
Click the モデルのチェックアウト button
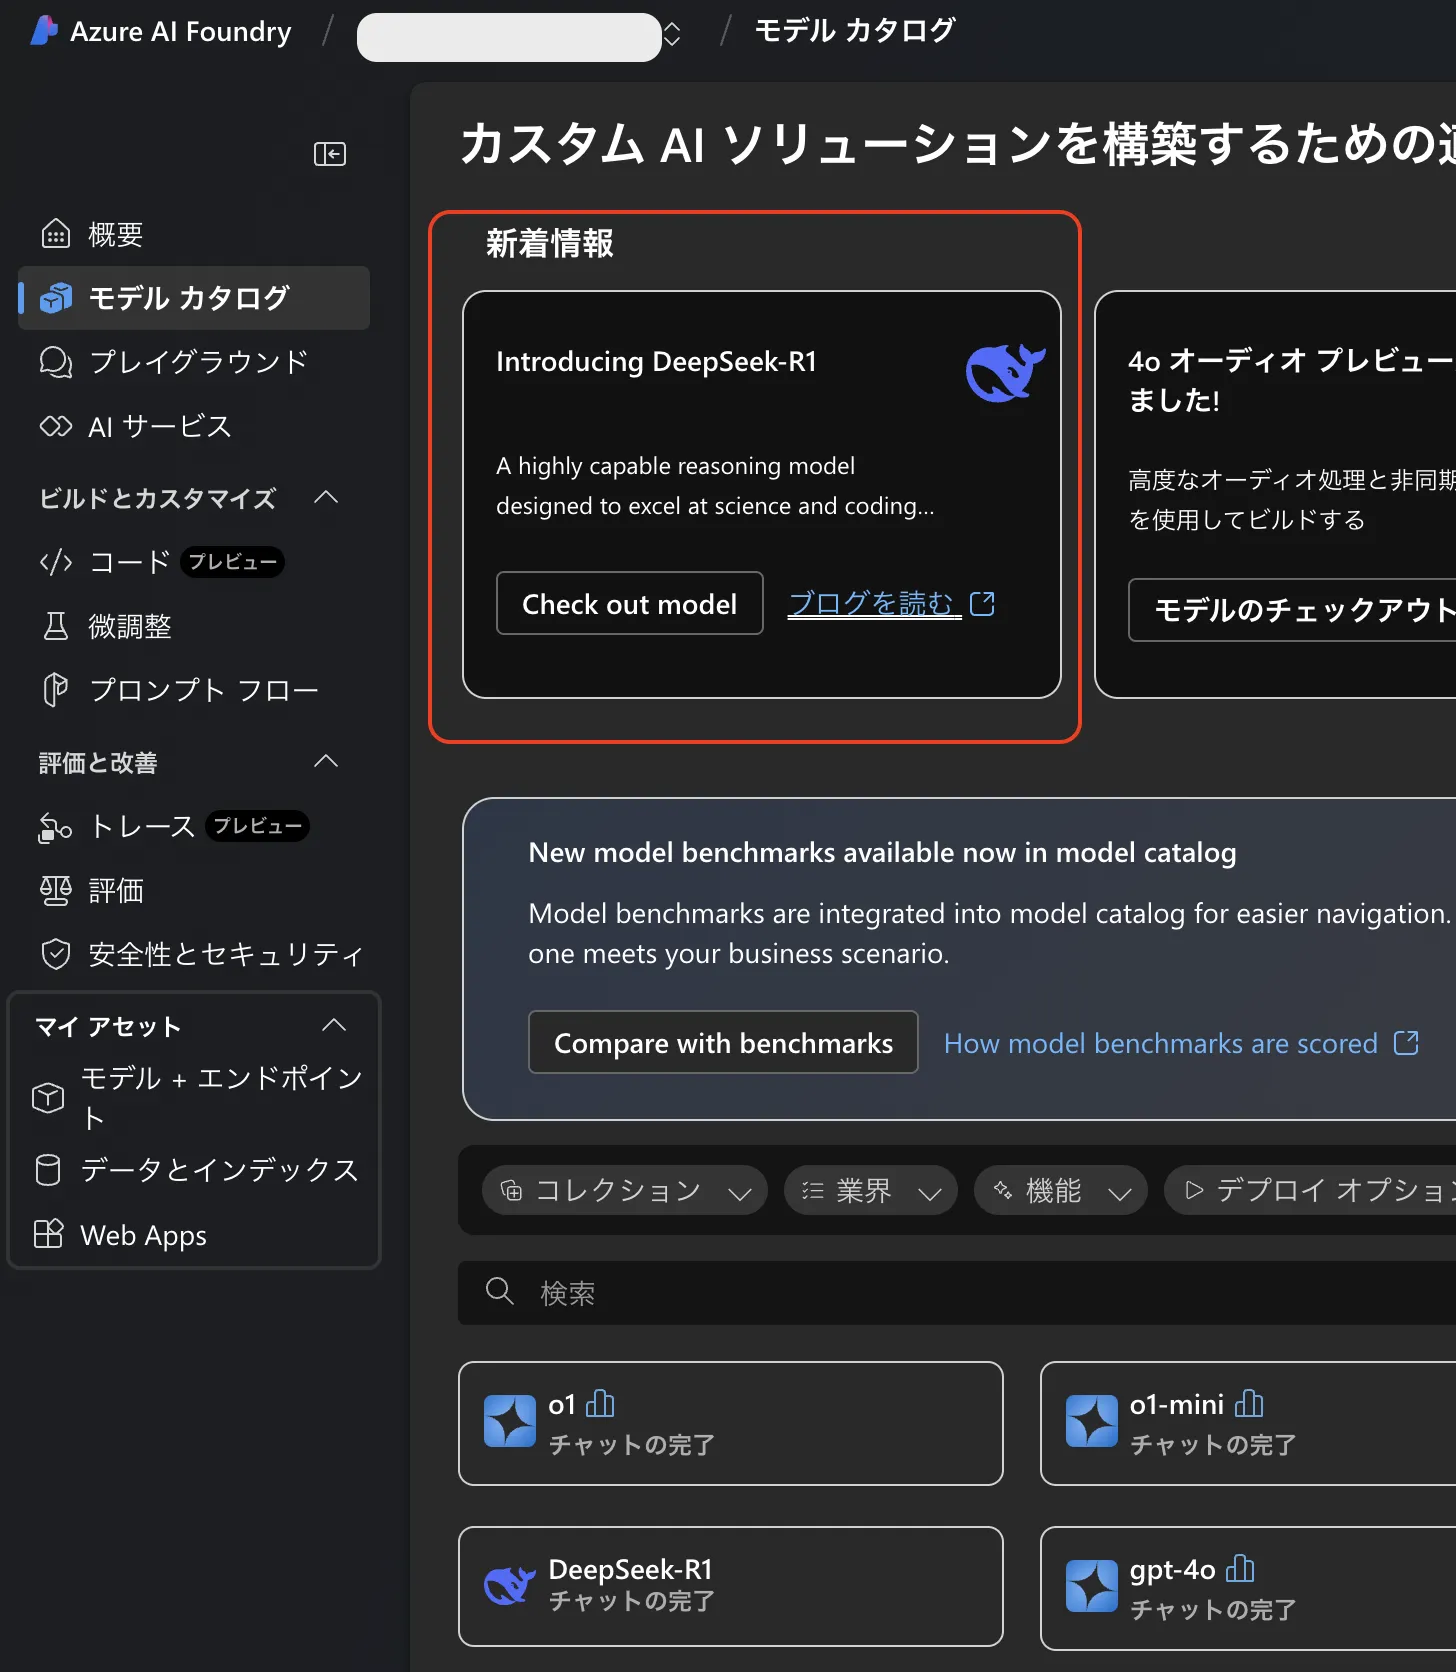(1292, 610)
